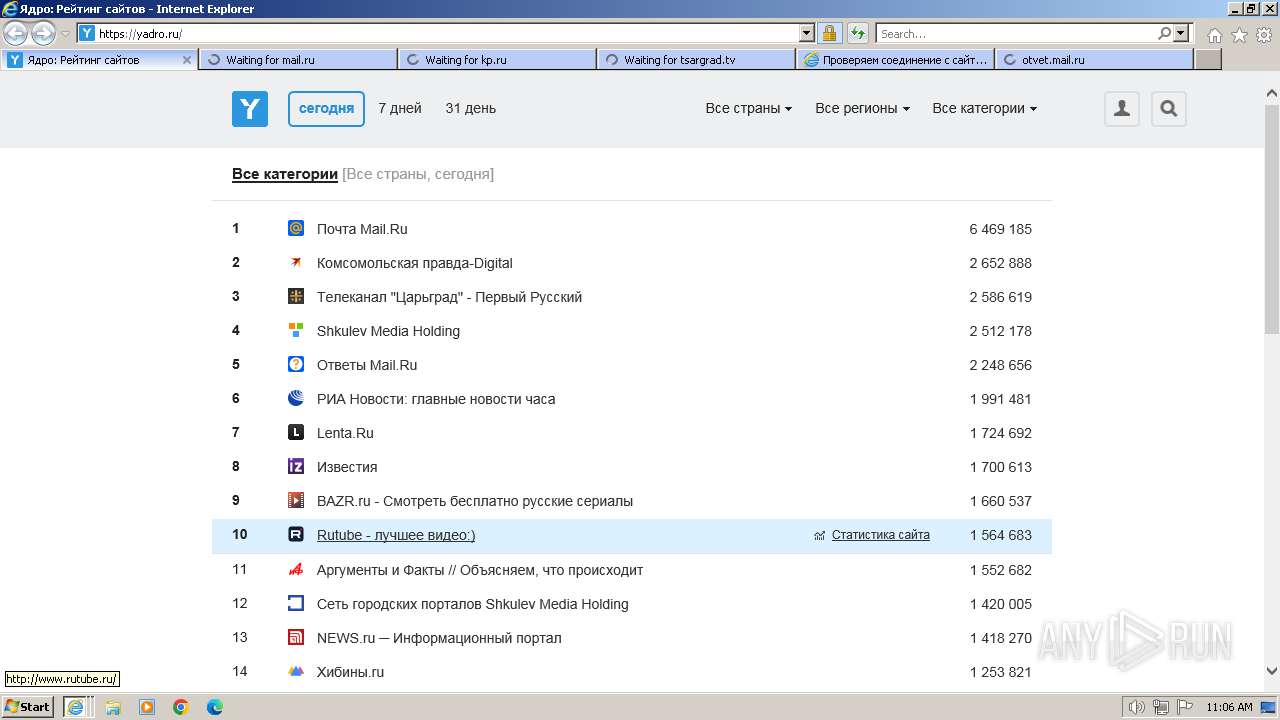Open the recent pages dropdown arrow
1280x720 pixels.
(x=66, y=34)
